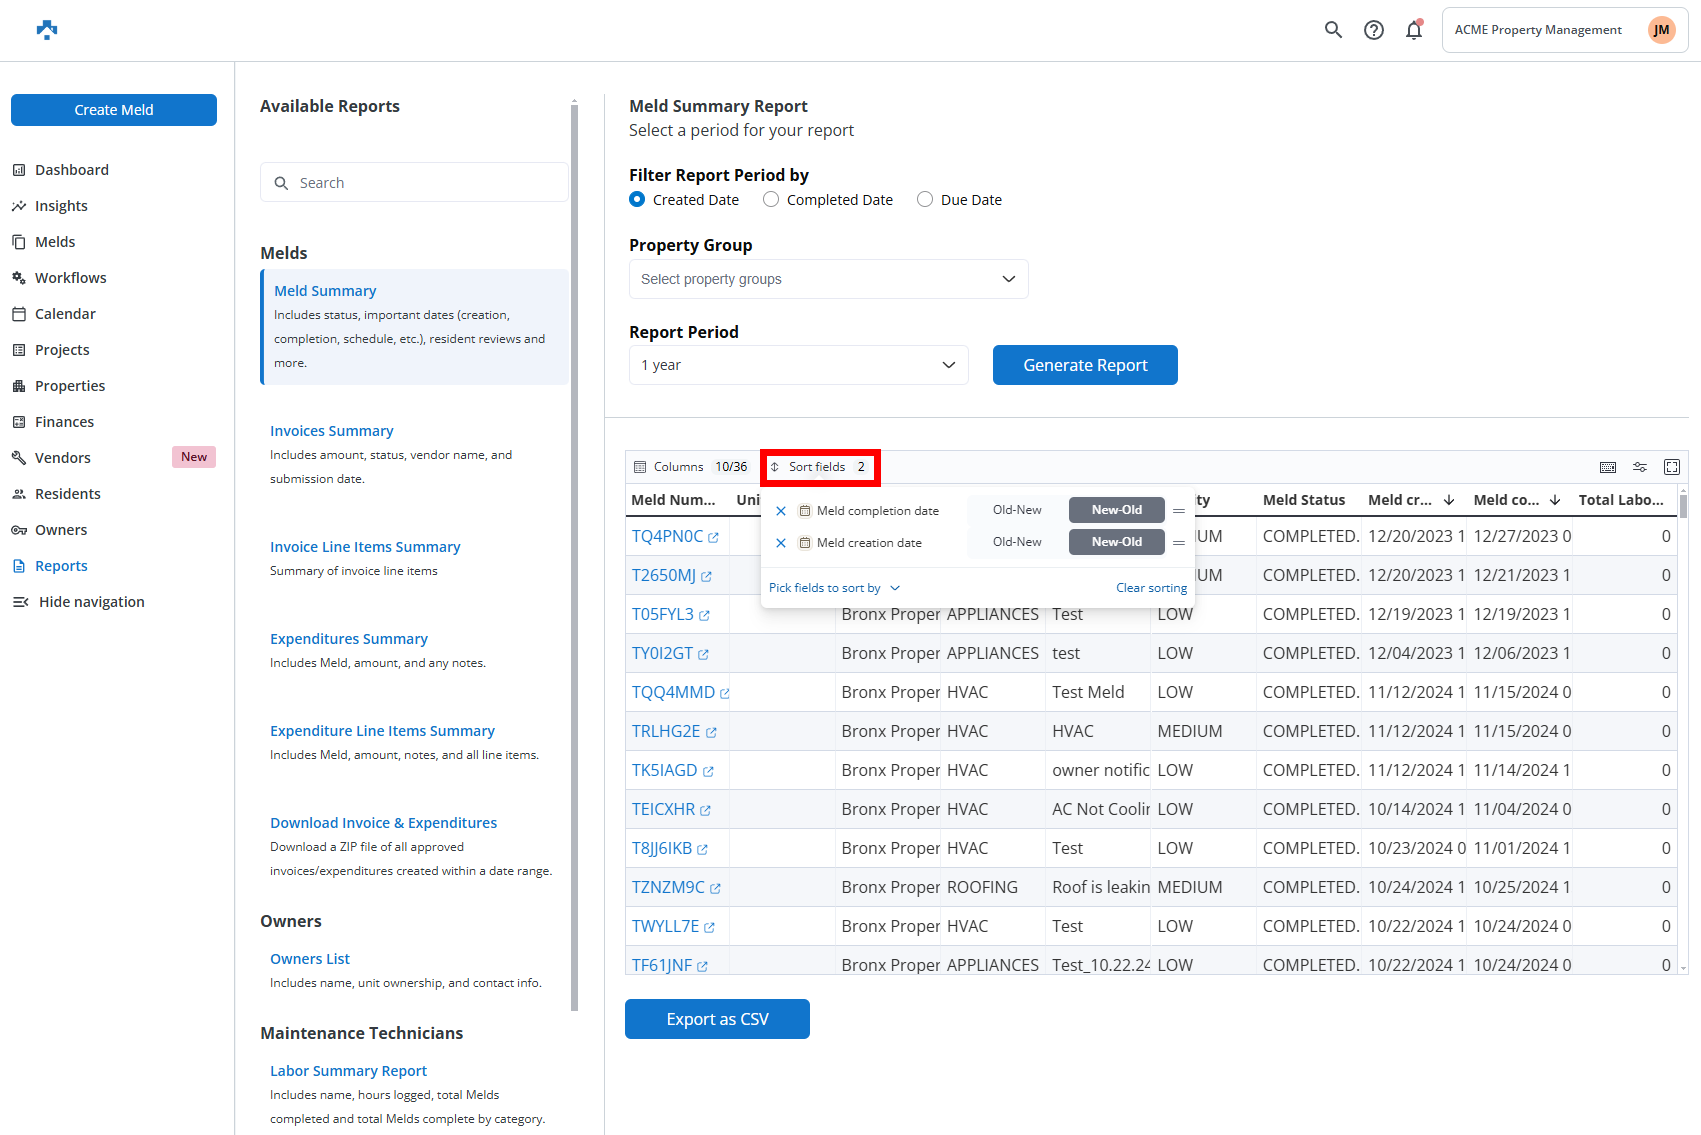Open Finances in the sidebar
The image size is (1701, 1135).
tap(64, 422)
